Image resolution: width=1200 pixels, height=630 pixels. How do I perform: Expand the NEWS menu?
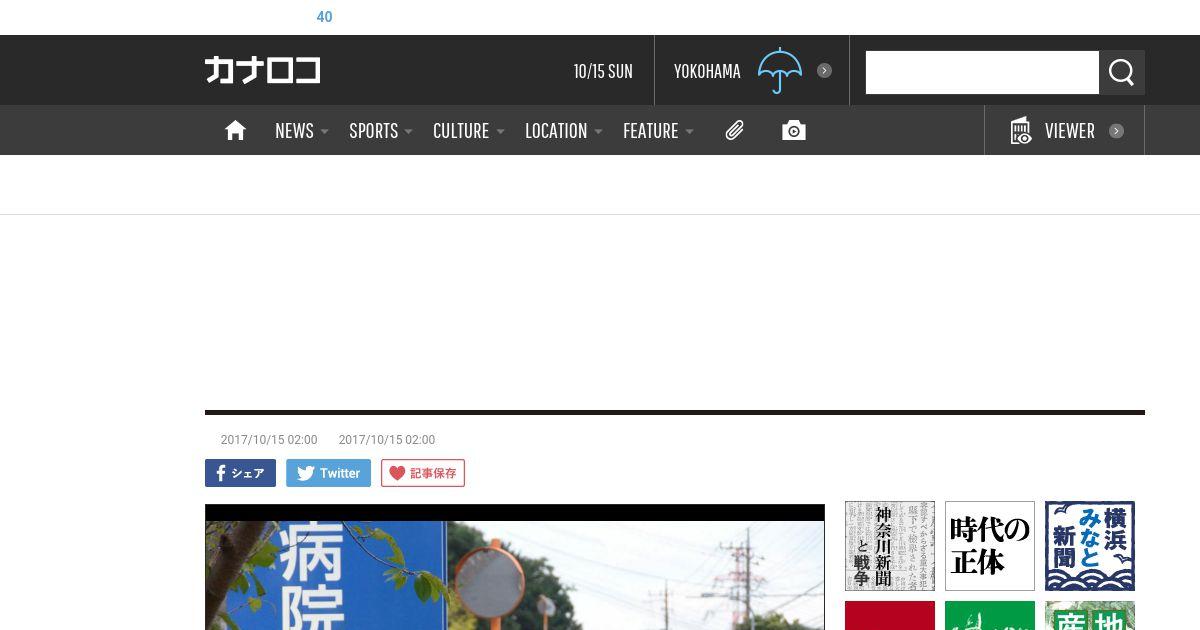(301, 131)
